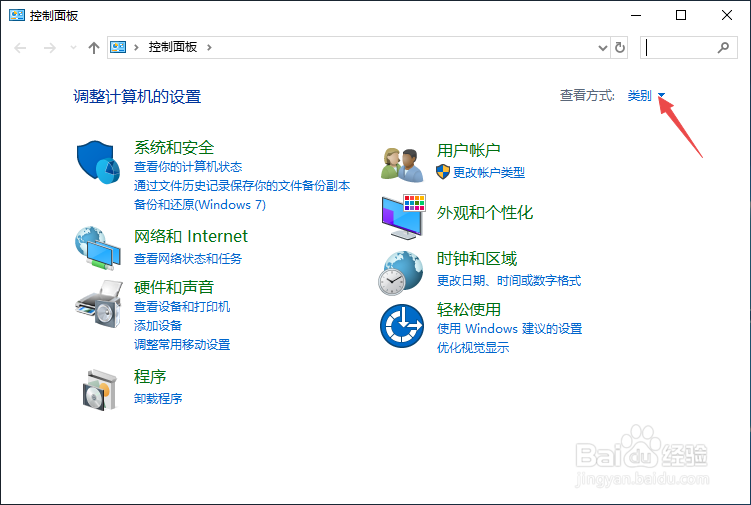Click 卸载程序 link
The height and width of the screenshot is (505, 751).
158,399
